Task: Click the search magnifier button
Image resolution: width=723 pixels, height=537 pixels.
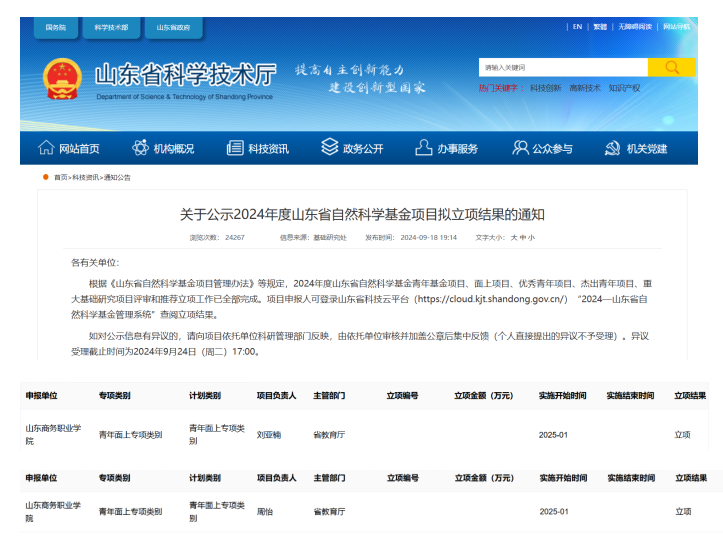Action: pos(671,67)
